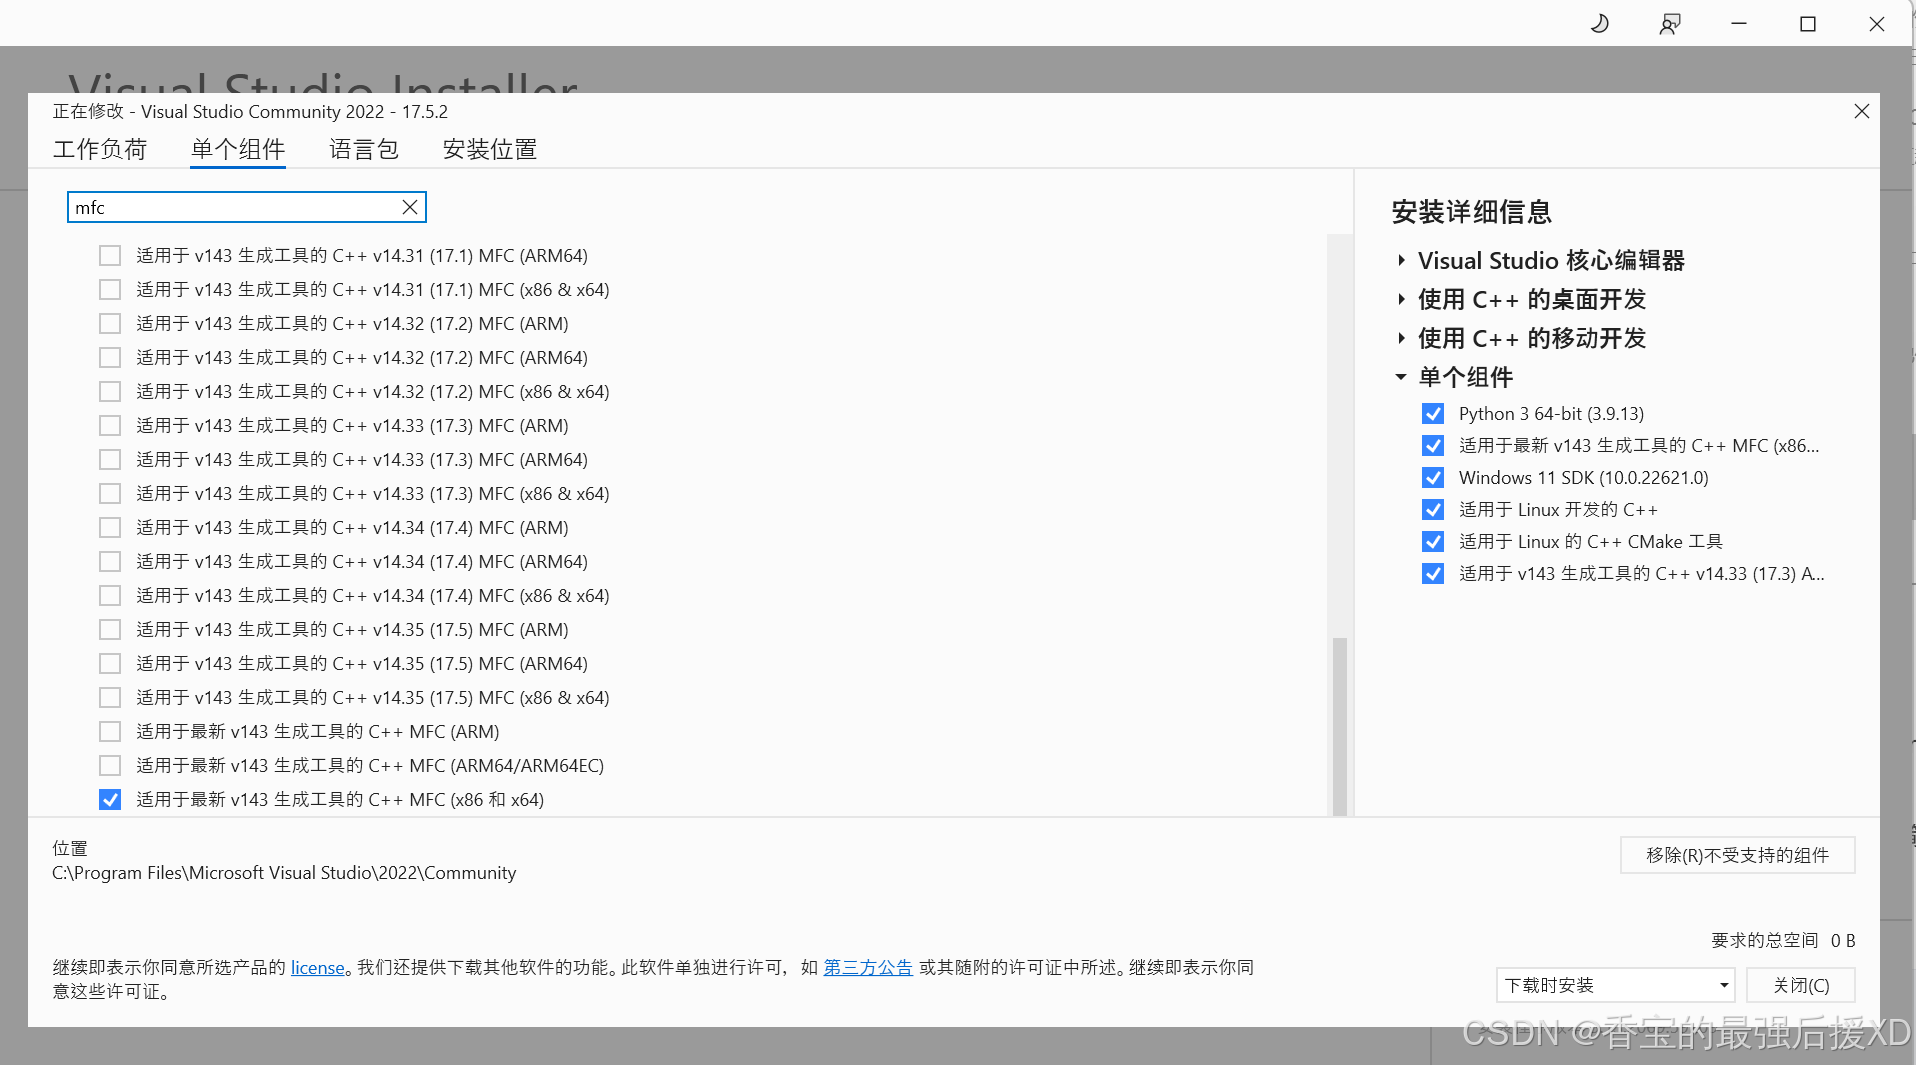Click the 安装详细信息 heading
The height and width of the screenshot is (1065, 1916).
pyautogui.click(x=1471, y=212)
